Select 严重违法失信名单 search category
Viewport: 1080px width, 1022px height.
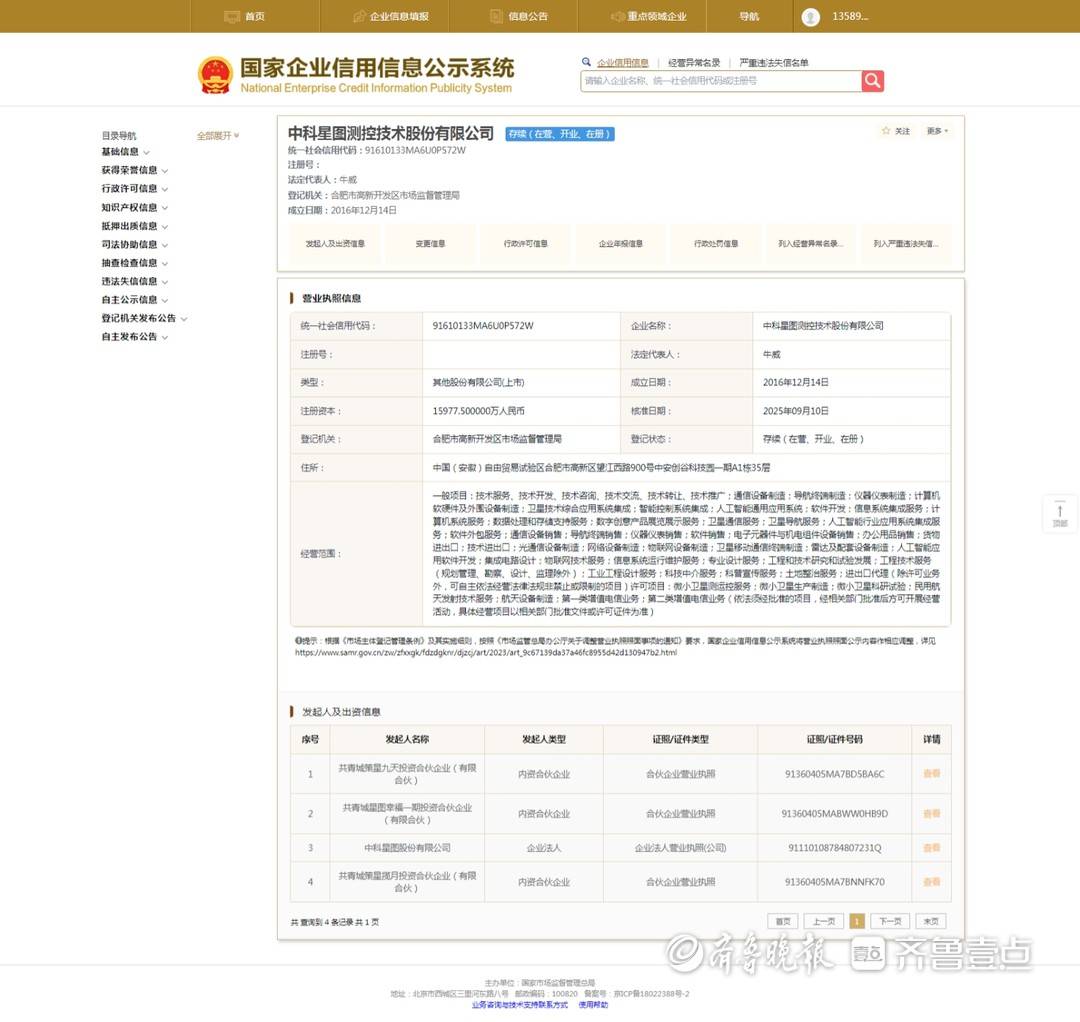point(773,63)
